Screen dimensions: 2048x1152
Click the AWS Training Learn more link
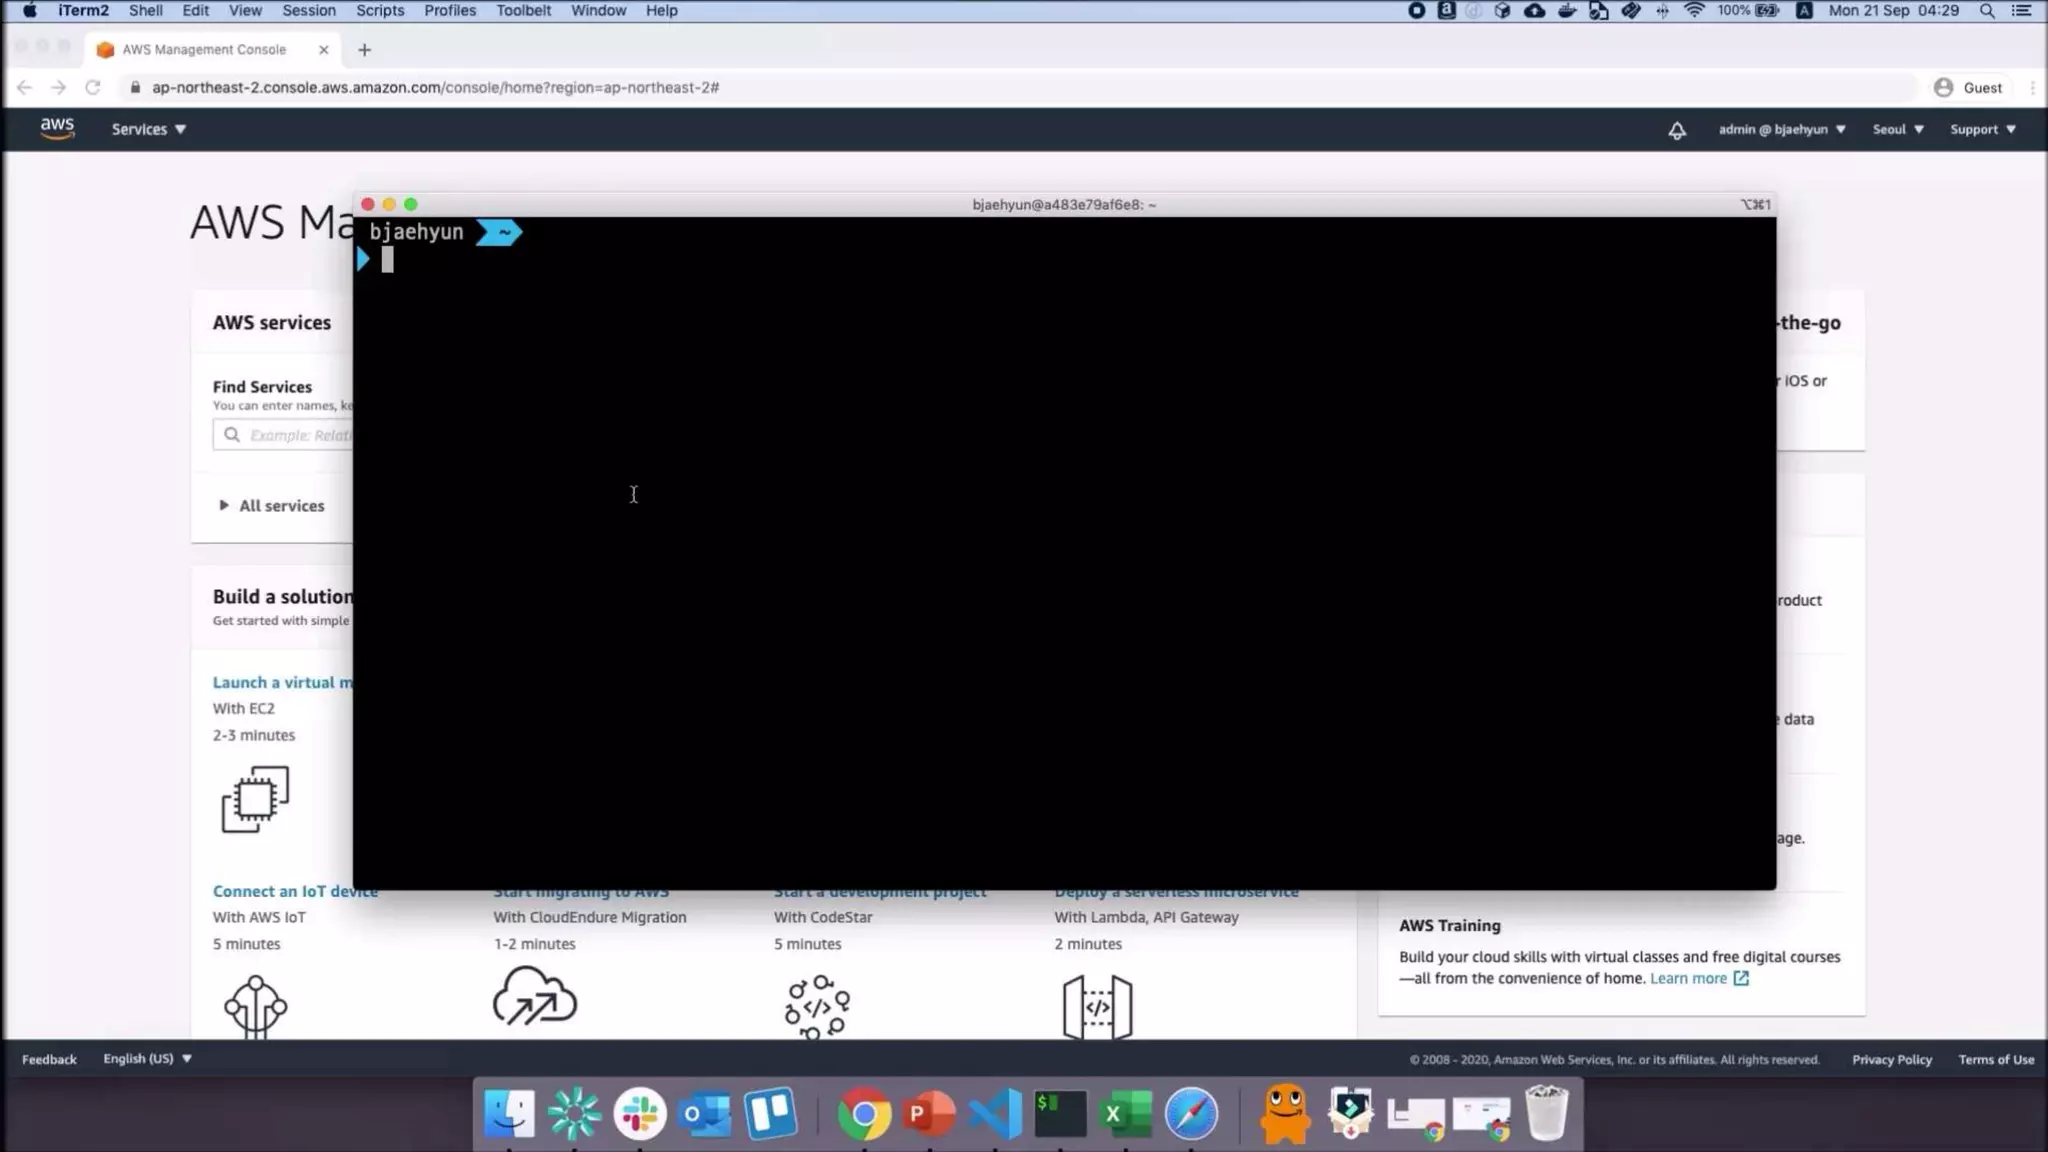(1698, 979)
